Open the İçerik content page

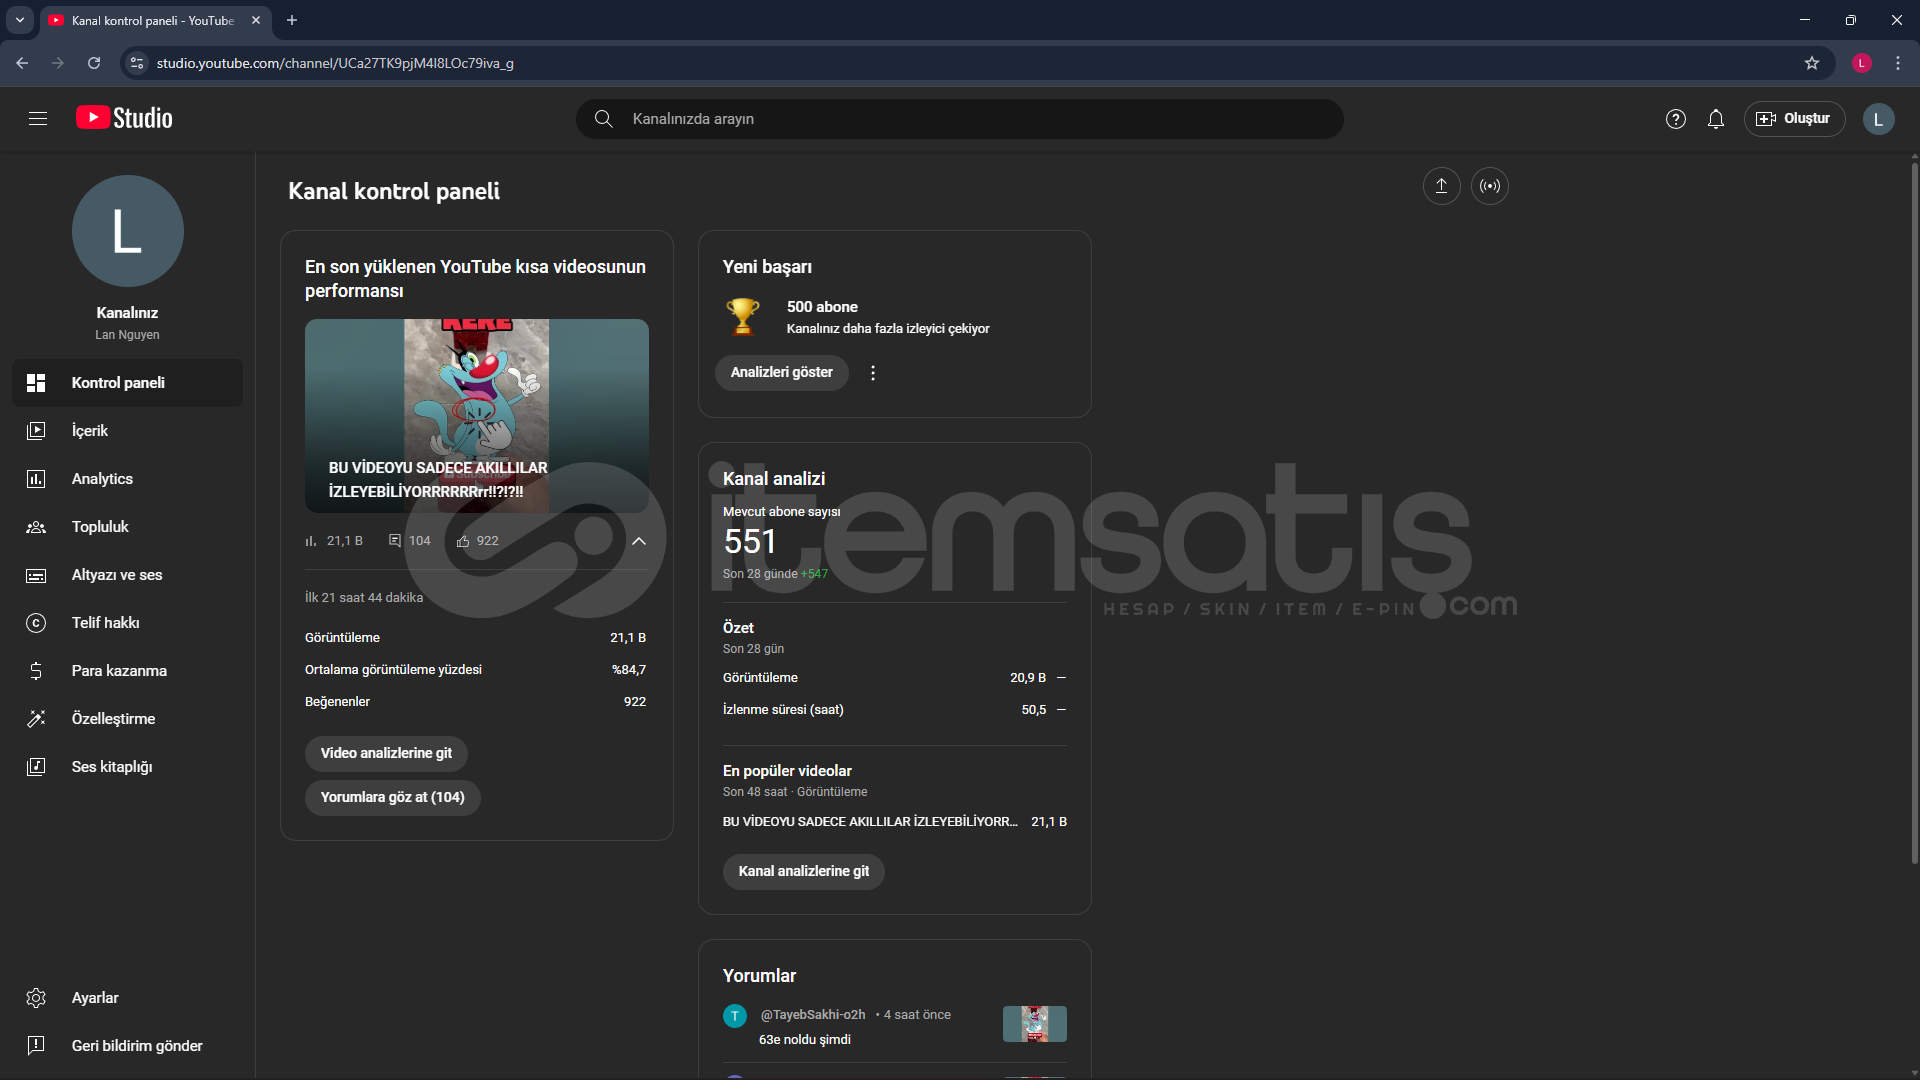coord(90,431)
